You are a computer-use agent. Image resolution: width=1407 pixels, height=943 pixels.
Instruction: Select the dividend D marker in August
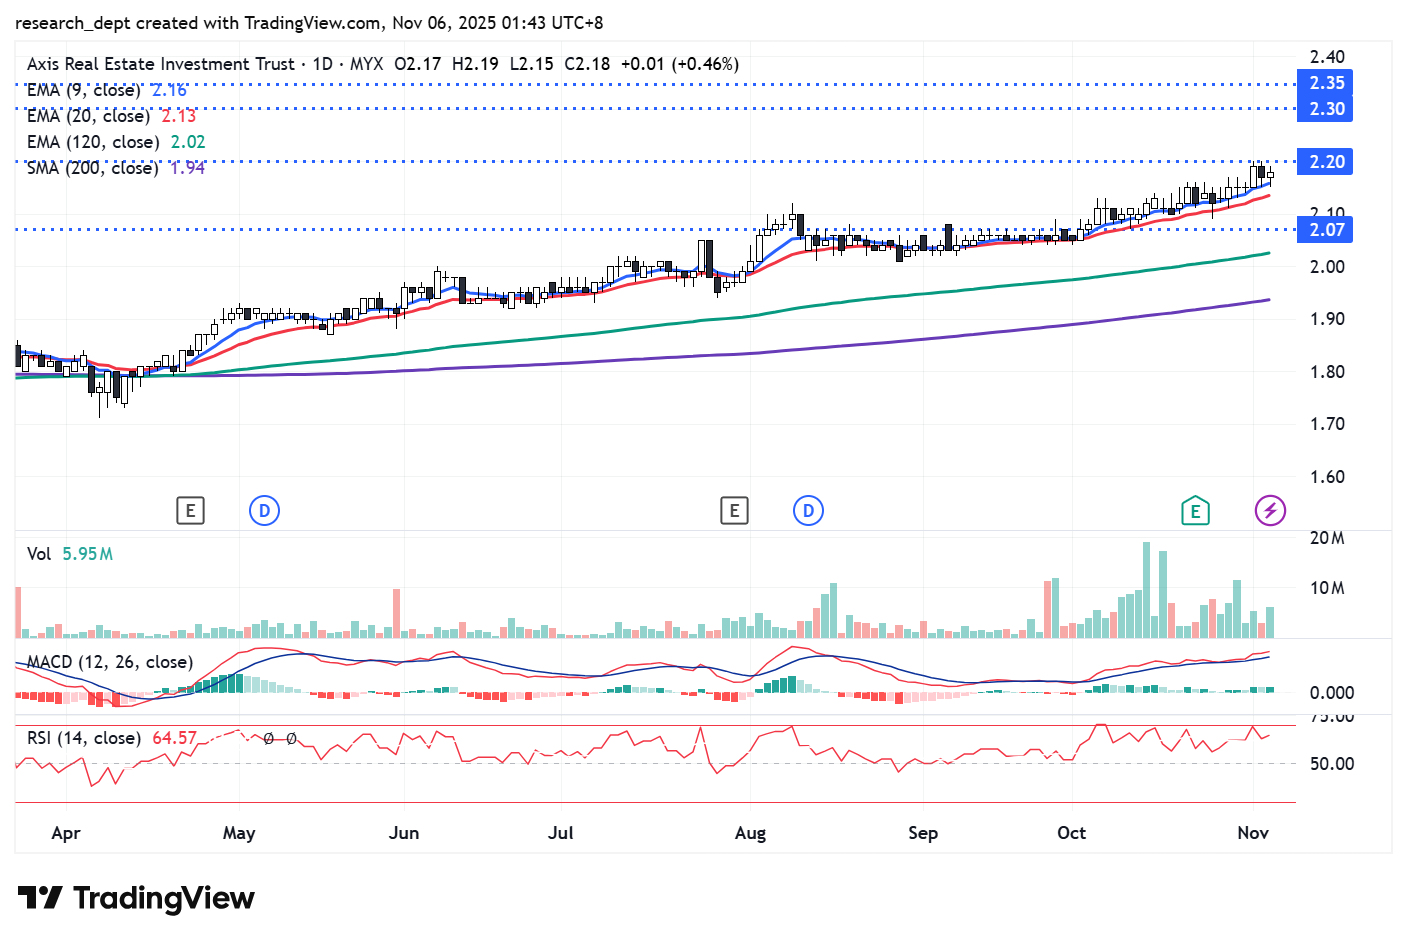coord(808,511)
